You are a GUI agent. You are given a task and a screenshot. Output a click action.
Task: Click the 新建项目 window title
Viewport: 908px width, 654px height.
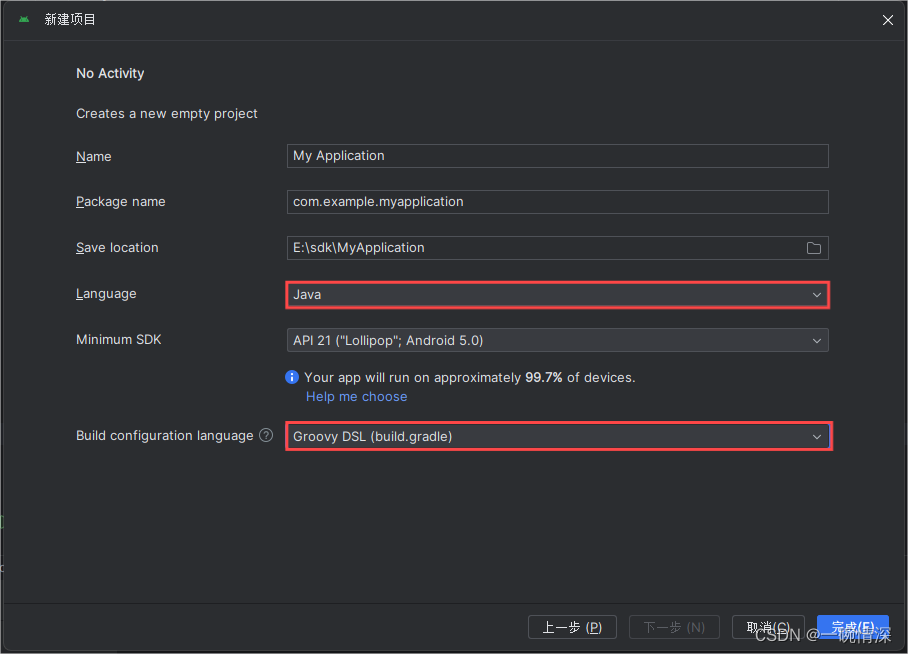point(70,20)
